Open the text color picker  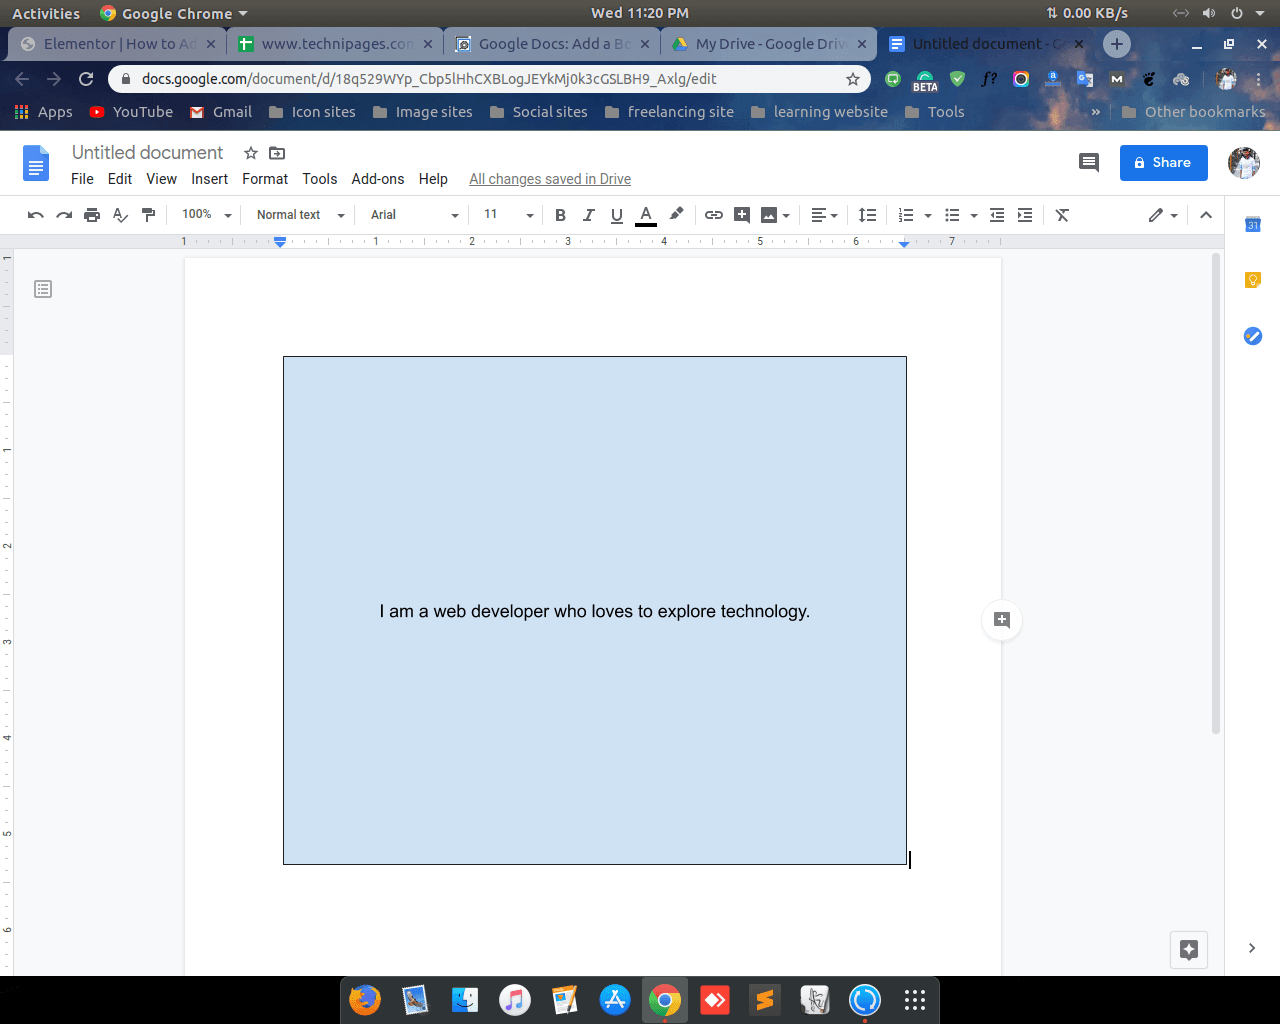(x=646, y=214)
